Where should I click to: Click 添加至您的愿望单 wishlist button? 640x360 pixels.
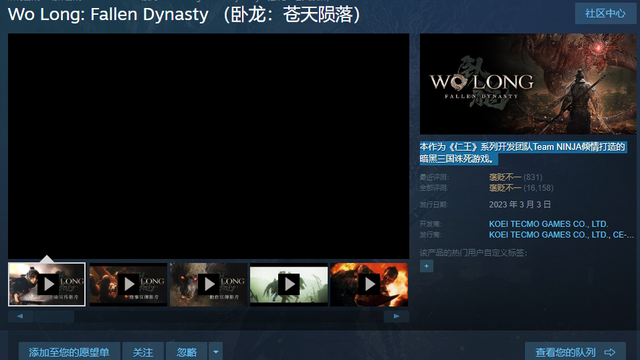[x=69, y=352]
